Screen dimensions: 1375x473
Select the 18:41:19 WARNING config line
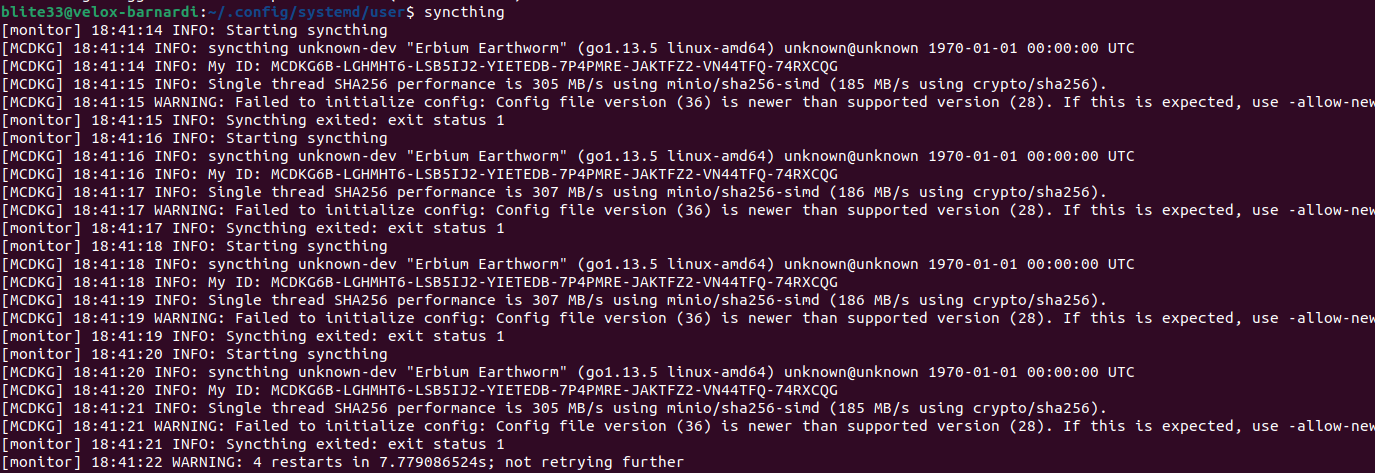pos(688,318)
